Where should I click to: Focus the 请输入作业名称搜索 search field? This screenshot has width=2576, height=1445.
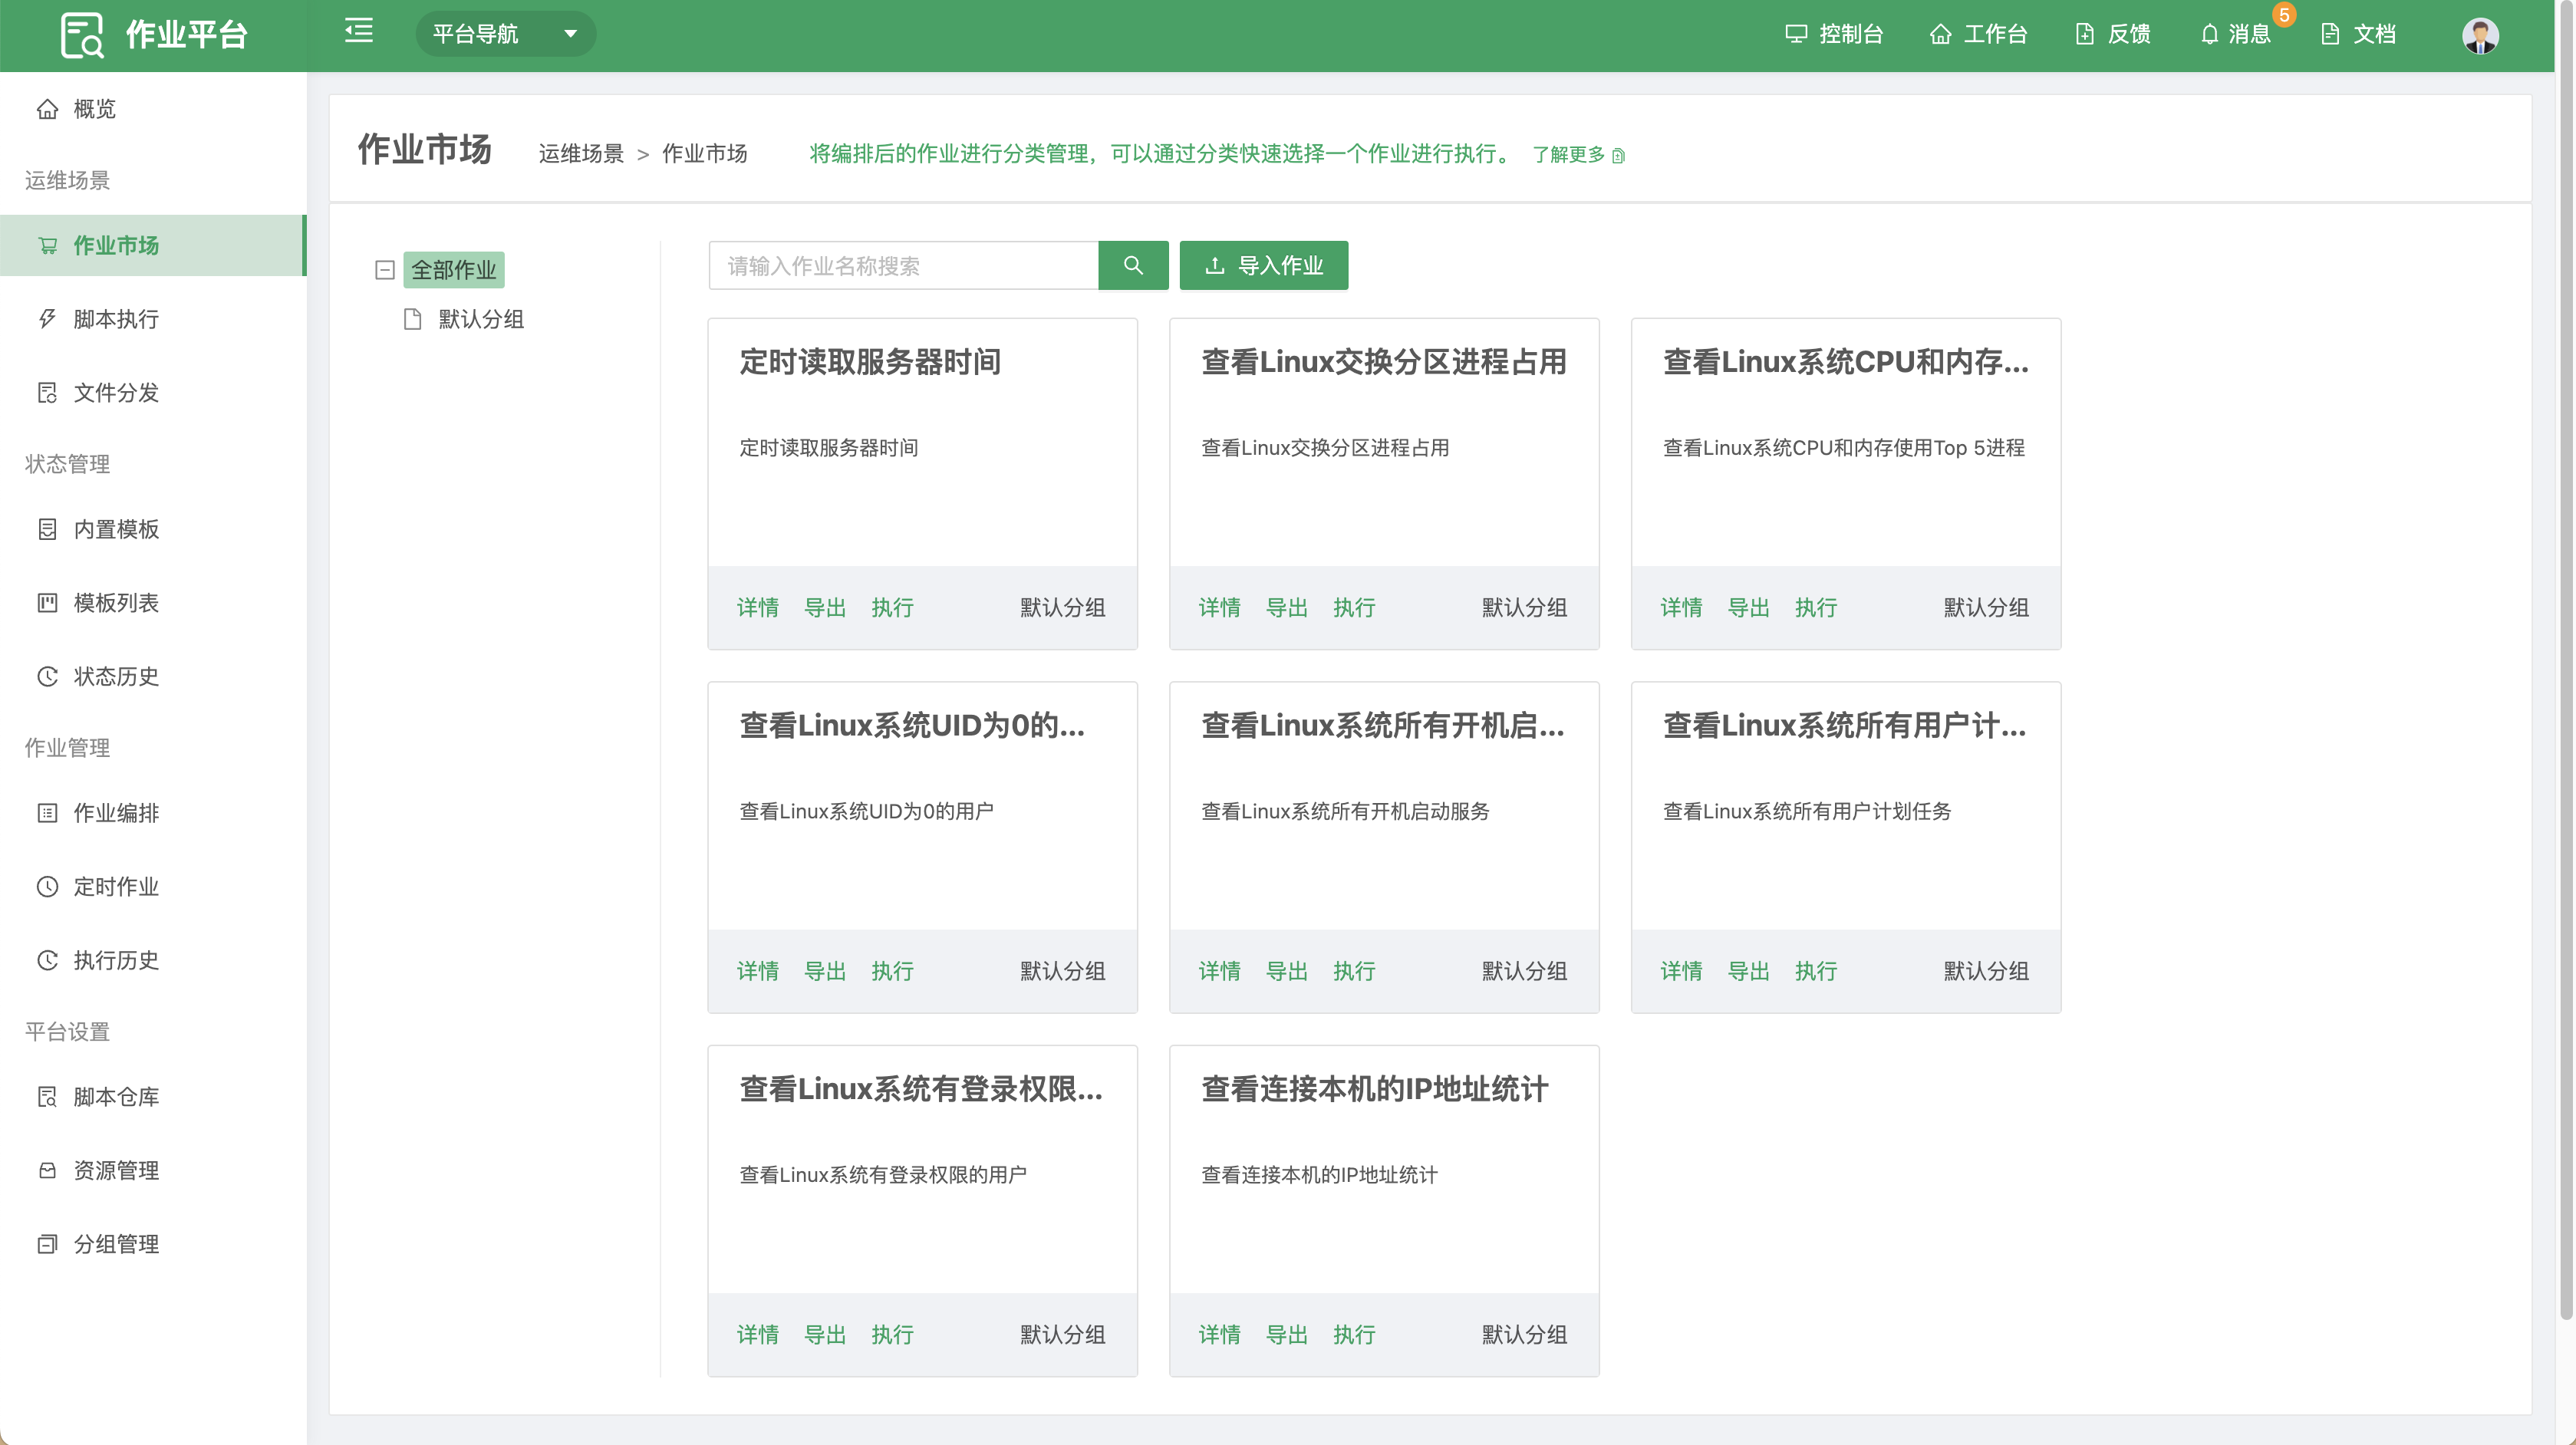point(903,266)
